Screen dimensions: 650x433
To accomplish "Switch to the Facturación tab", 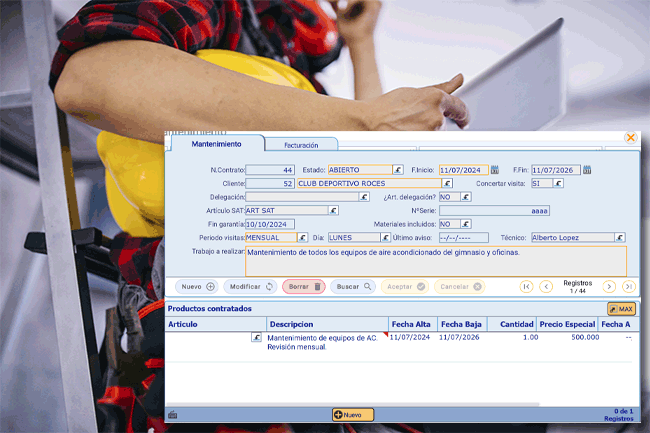I will [301, 145].
